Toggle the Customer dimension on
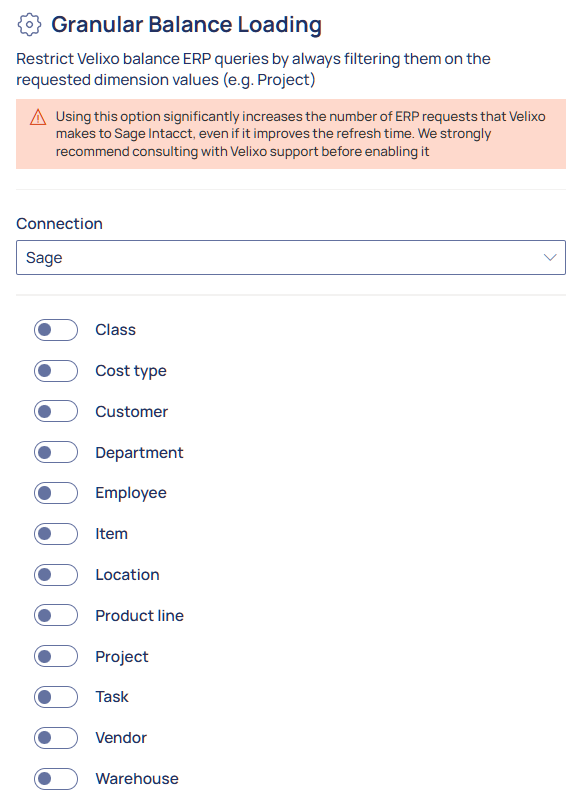582x808 pixels. (x=56, y=411)
